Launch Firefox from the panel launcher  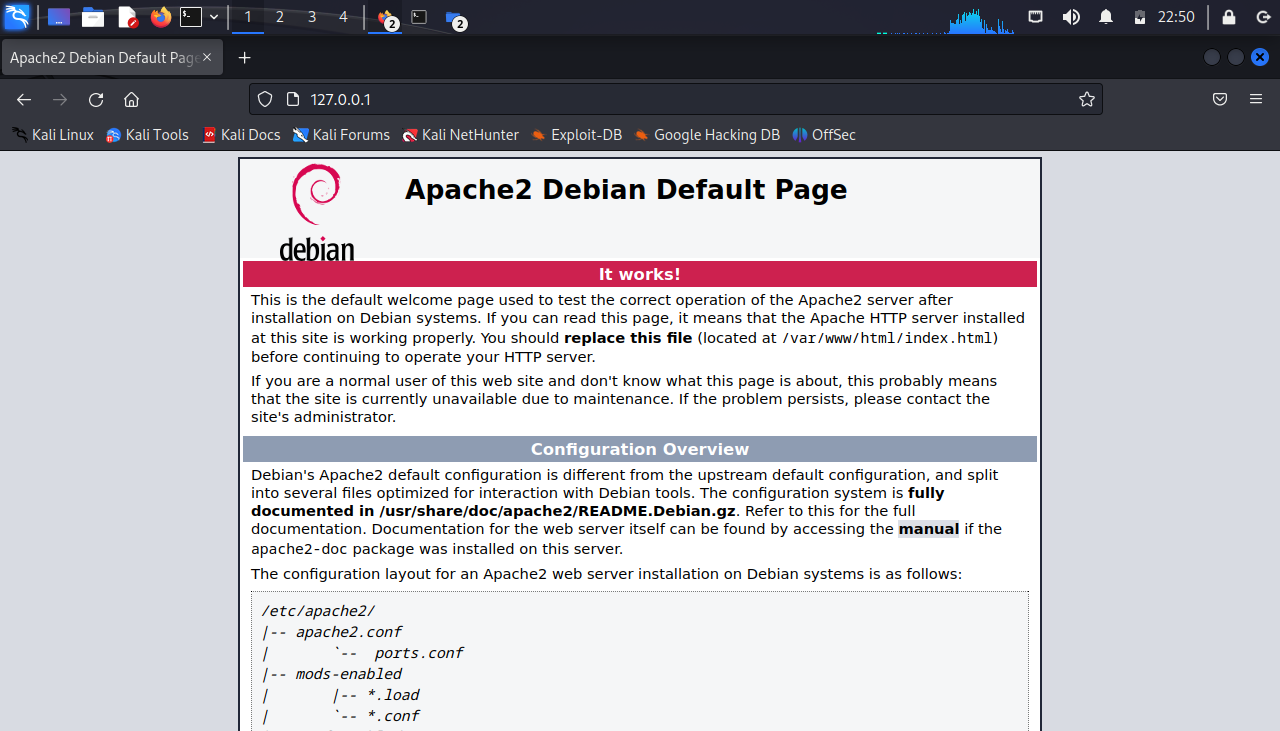(x=161, y=17)
